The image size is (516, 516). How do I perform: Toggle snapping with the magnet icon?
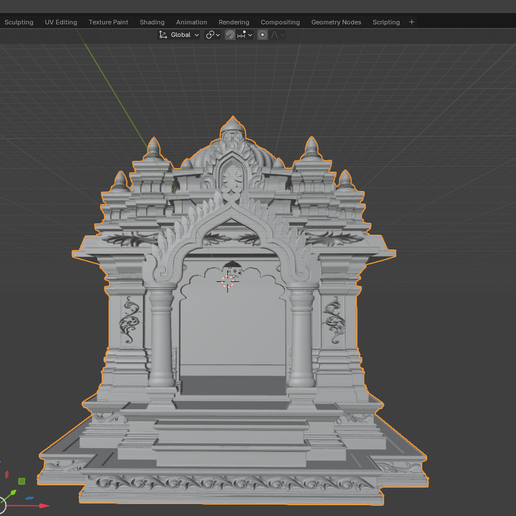pos(230,35)
